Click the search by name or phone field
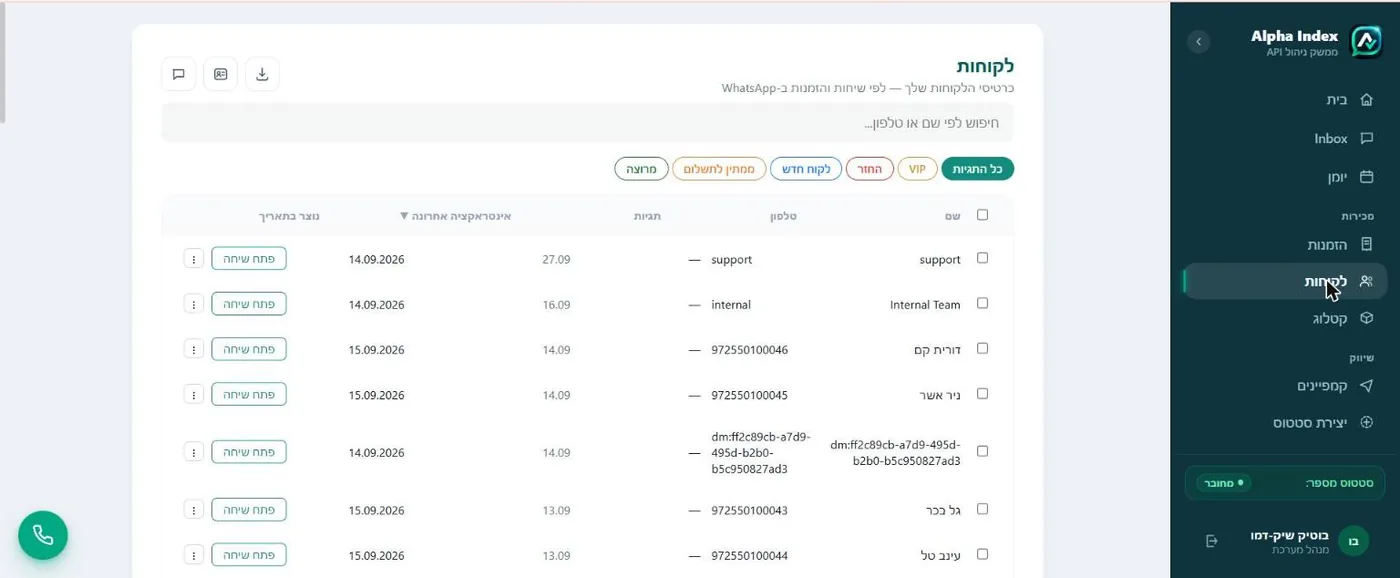This screenshot has width=1400, height=578. click(x=588, y=123)
